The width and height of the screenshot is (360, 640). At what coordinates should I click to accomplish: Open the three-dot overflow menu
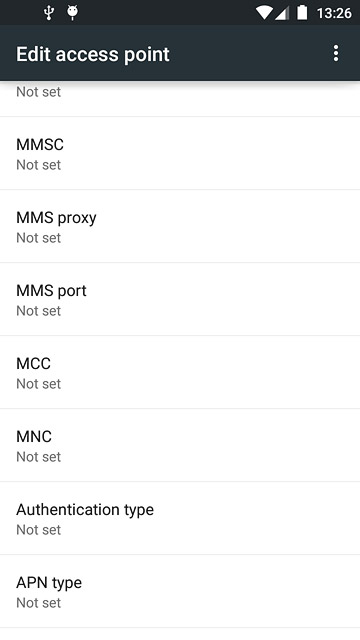point(336,53)
